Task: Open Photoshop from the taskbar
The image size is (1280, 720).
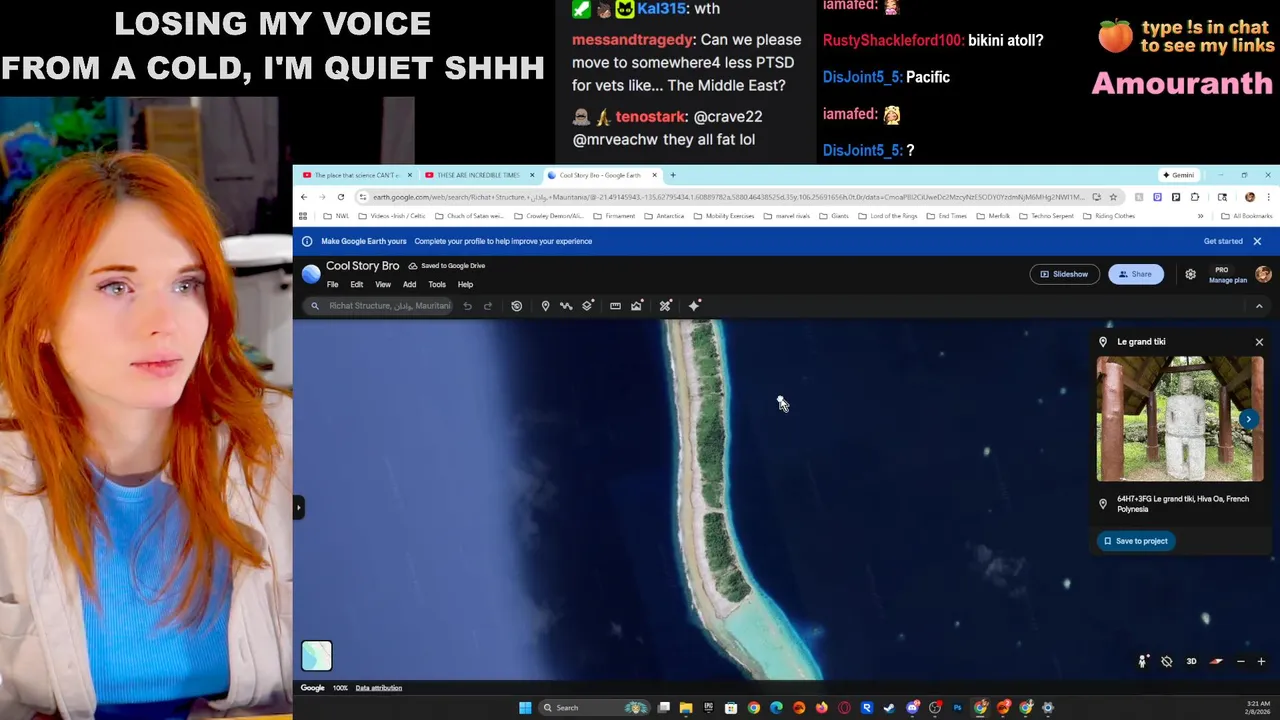Action: [957, 708]
